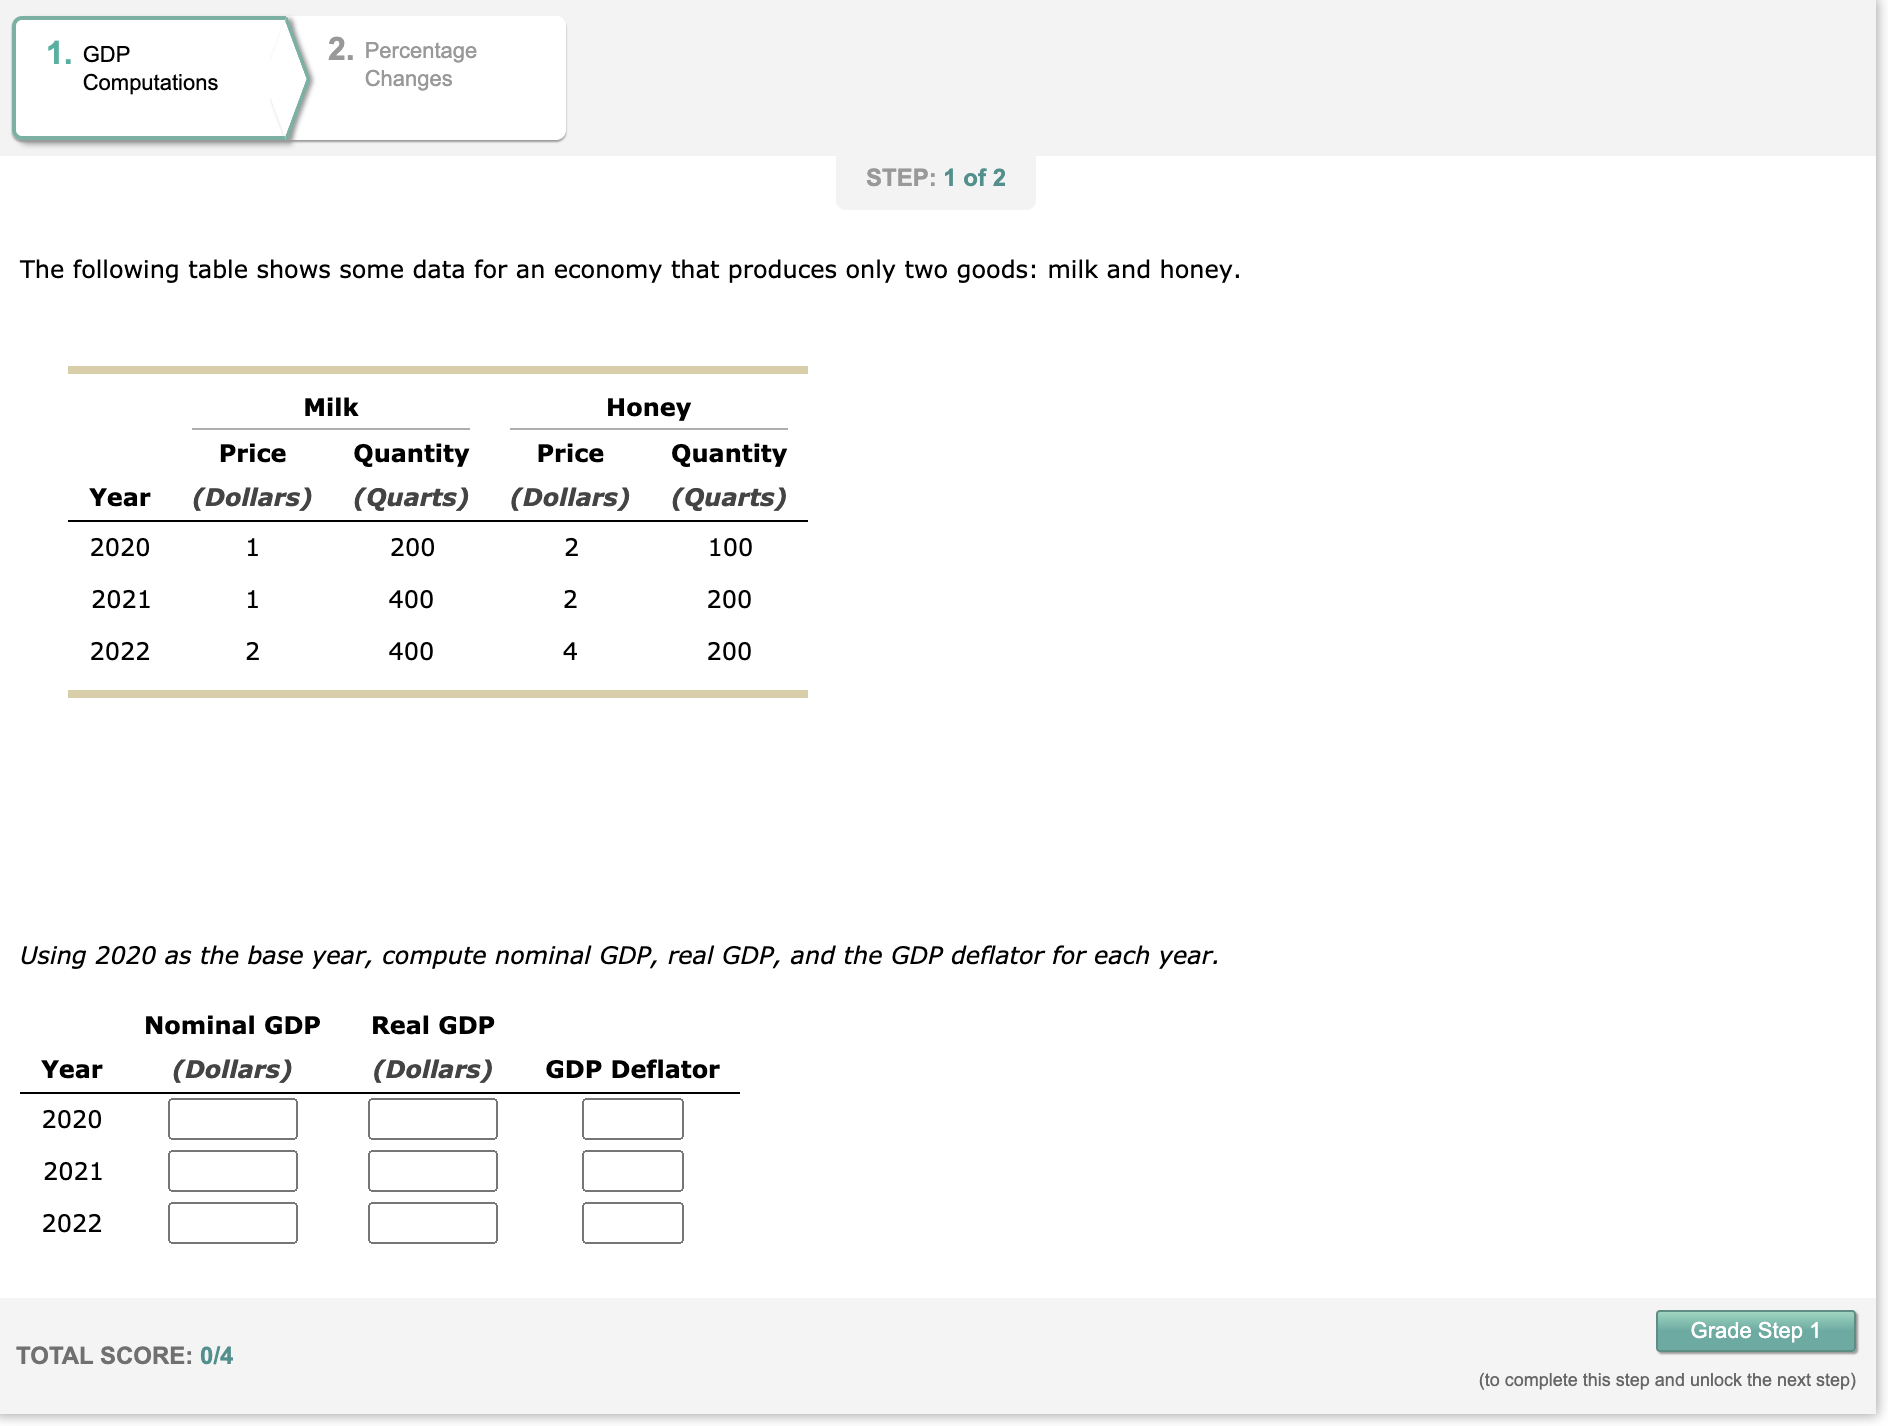Click the 2021 GDP Deflator input field

click(631, 1170)
